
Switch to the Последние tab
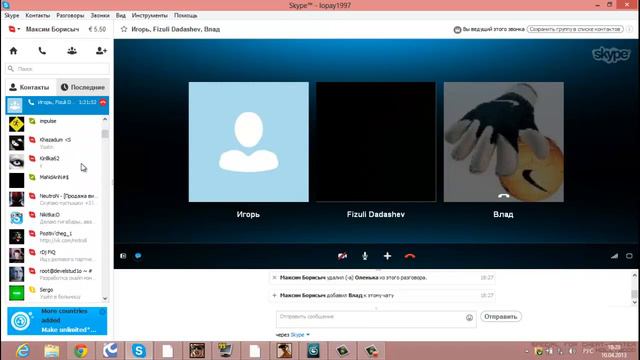[83, 87]
